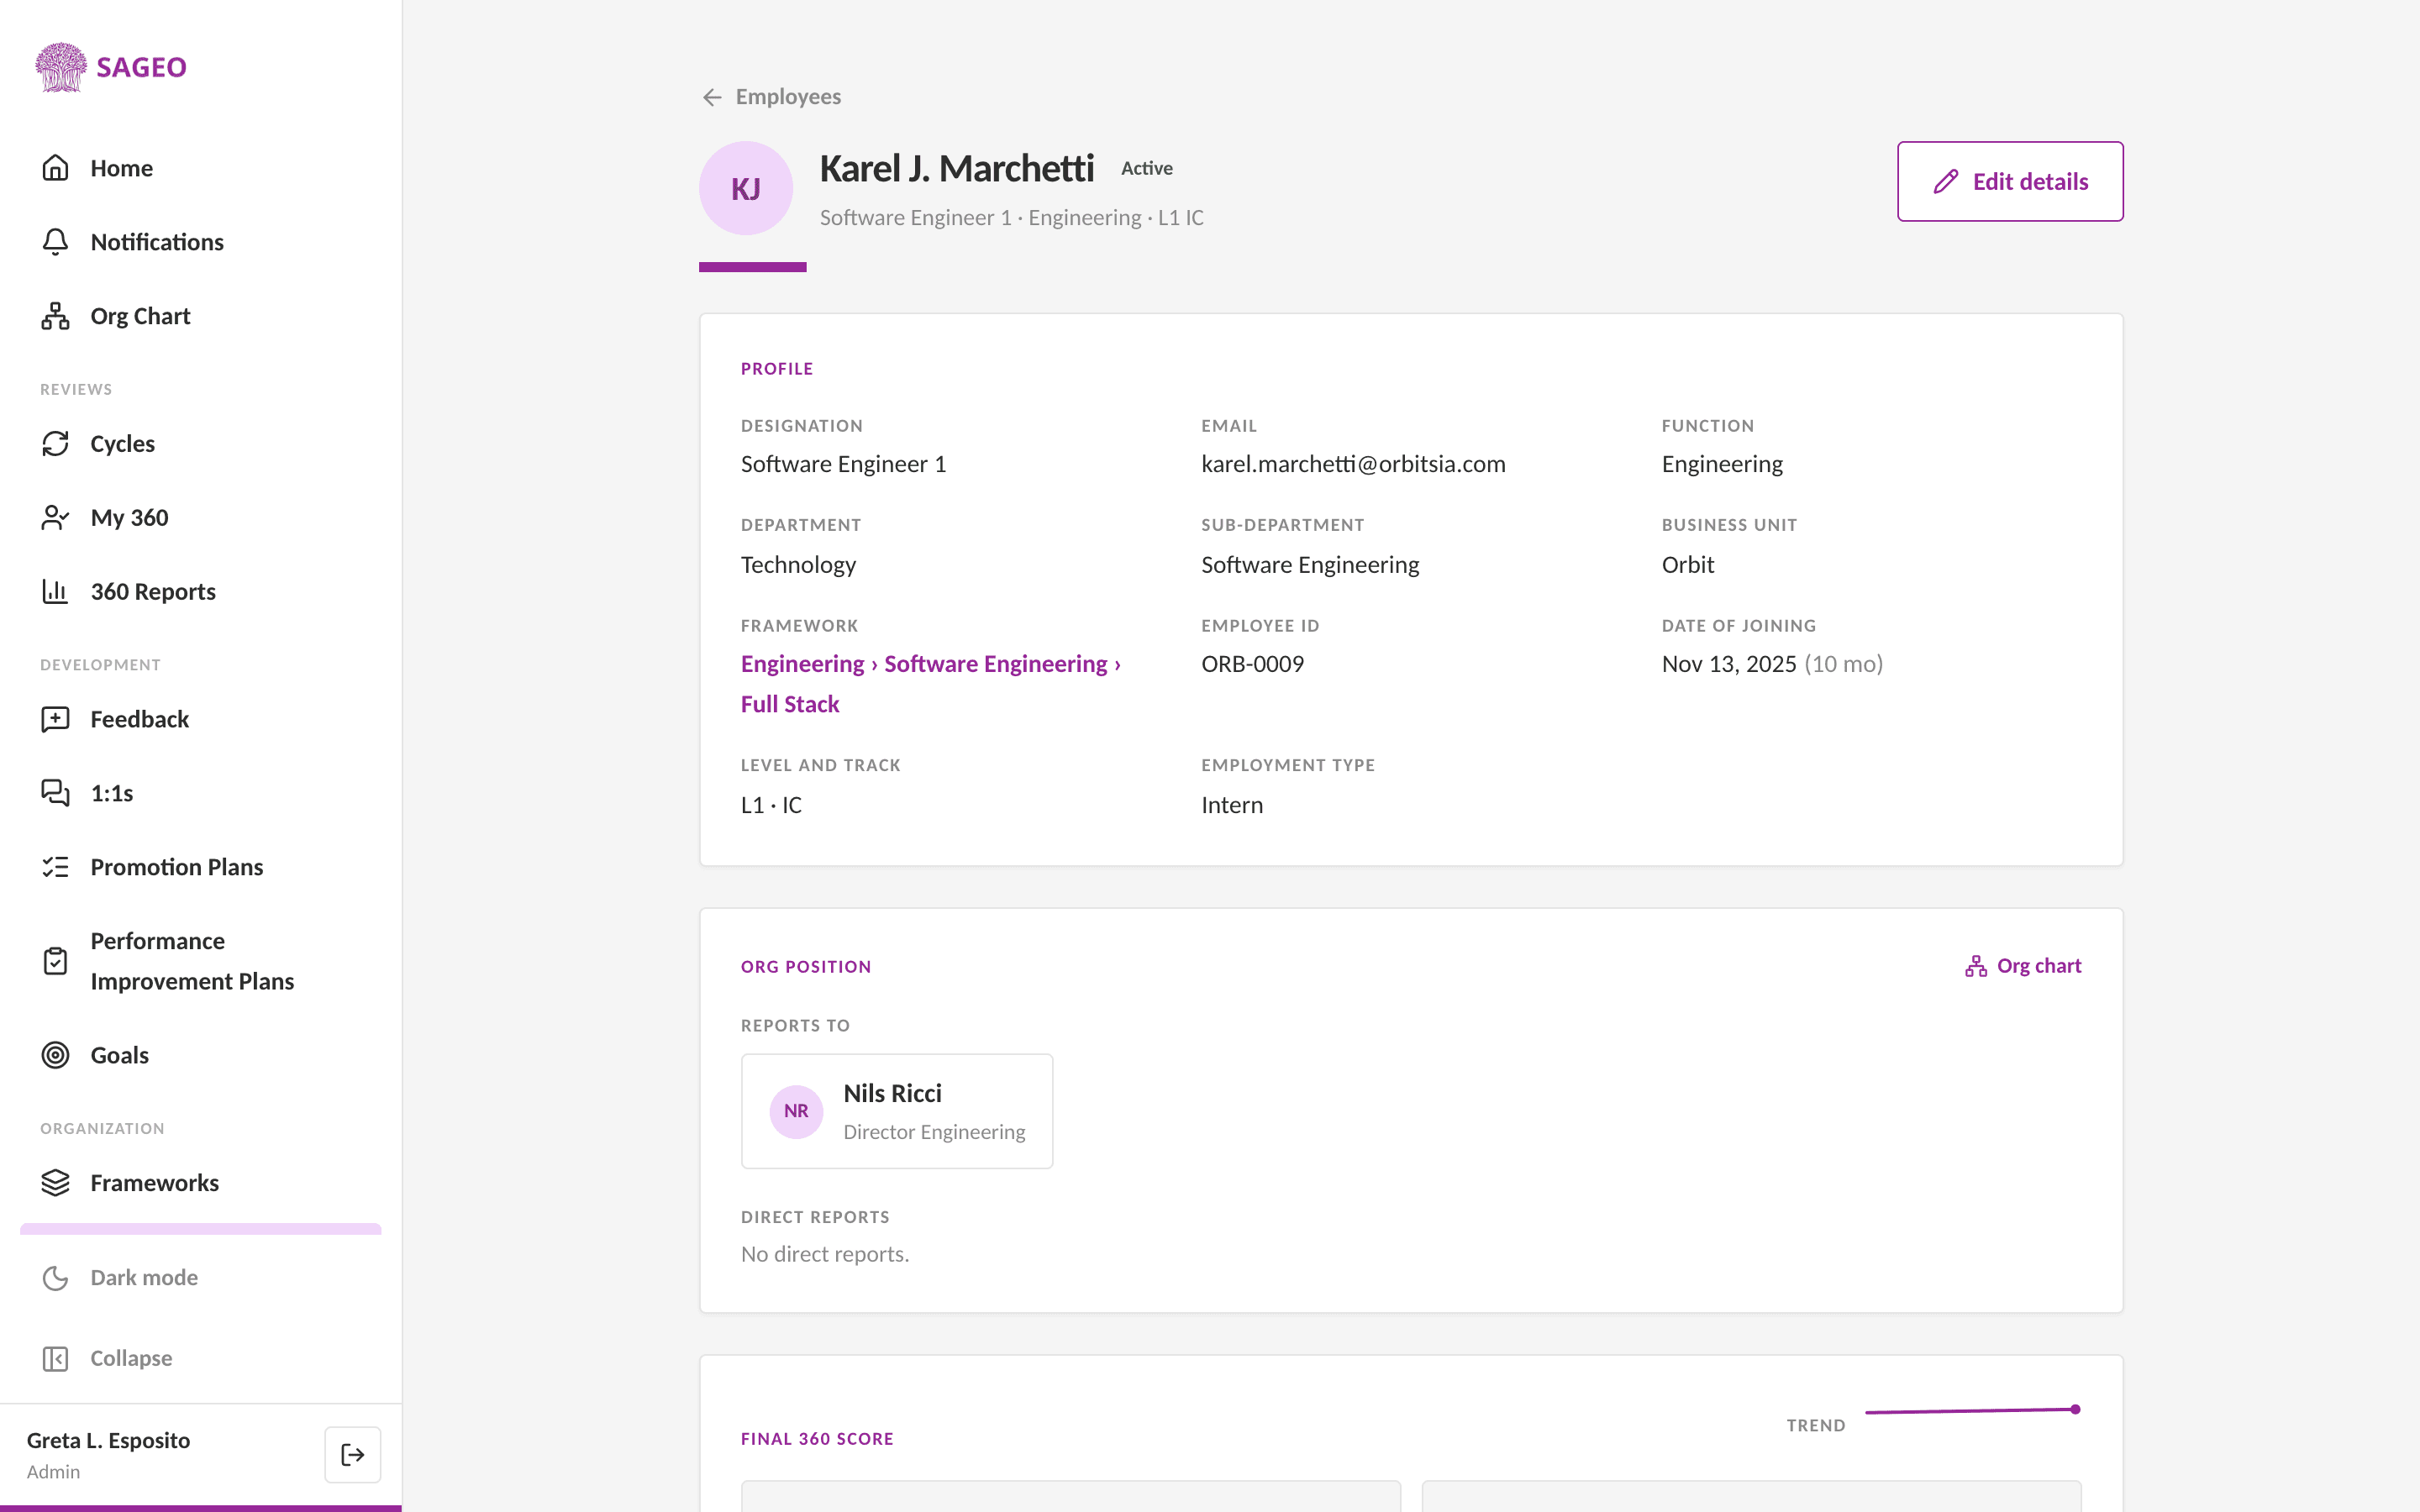Open Notifications via the bell icon
This screenshot has height=1512, width=2420.
[55, 242]
